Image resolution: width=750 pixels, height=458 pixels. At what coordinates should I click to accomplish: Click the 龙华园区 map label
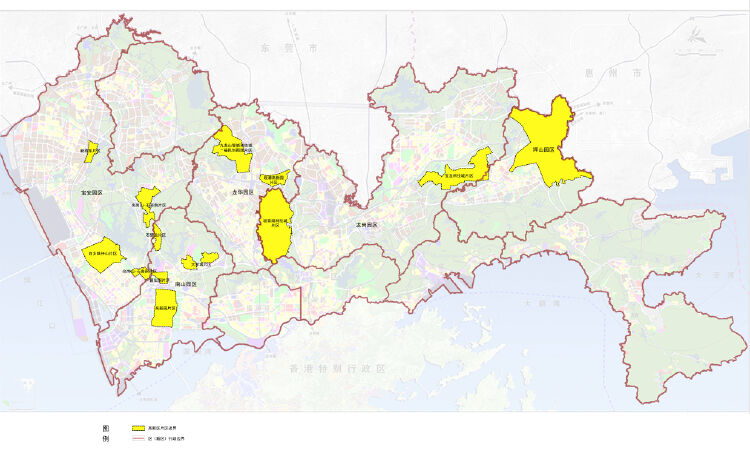243,190
